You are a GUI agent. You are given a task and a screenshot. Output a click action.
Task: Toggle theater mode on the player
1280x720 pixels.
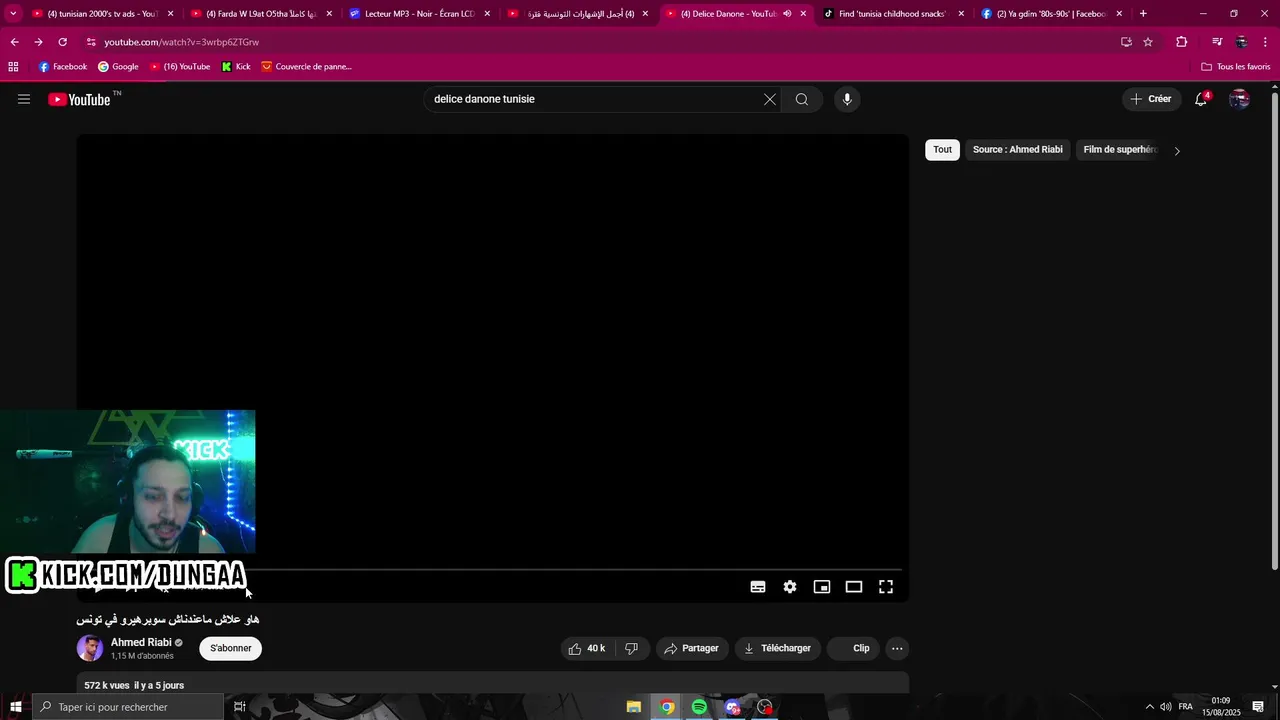[854, 587]
